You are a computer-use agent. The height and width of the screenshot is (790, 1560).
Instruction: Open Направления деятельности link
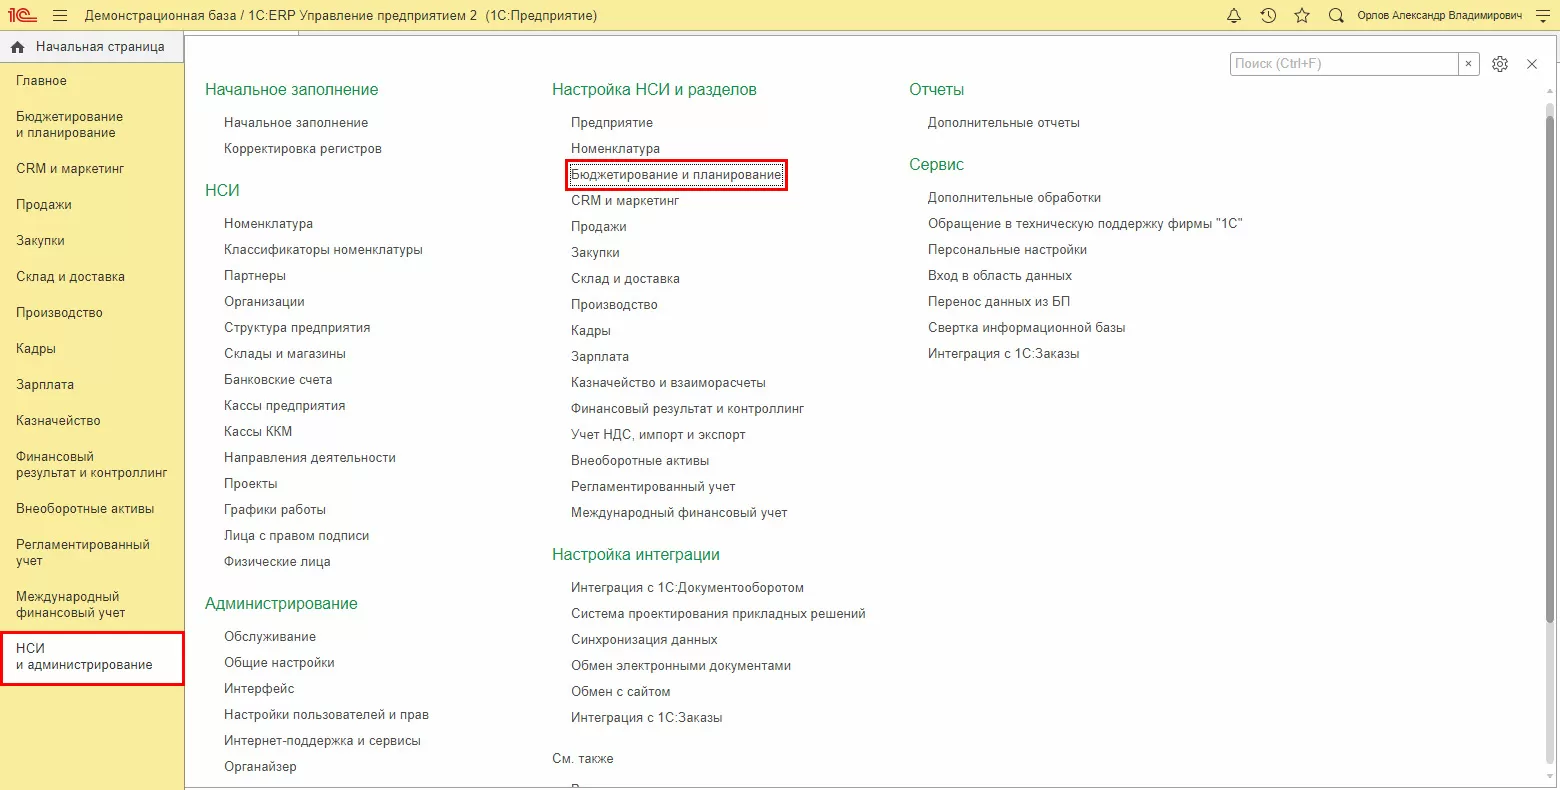point(310,458)
